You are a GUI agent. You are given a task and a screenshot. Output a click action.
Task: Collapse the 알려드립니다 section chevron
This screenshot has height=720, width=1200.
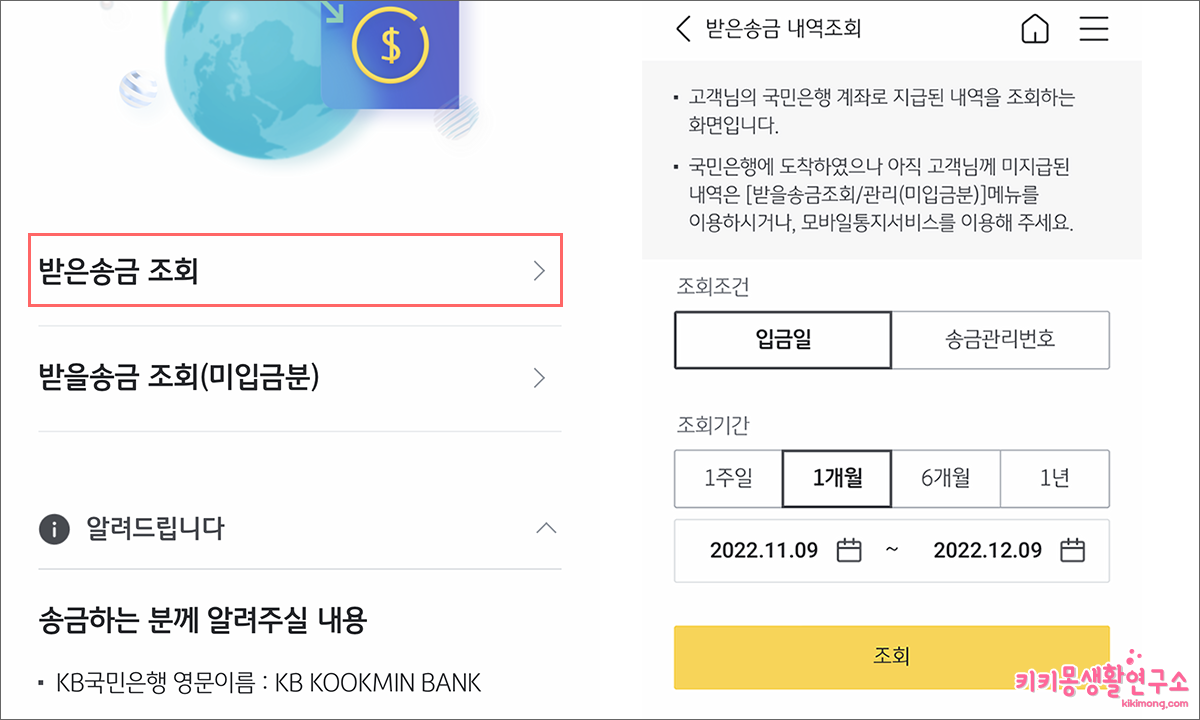[546, 529]
